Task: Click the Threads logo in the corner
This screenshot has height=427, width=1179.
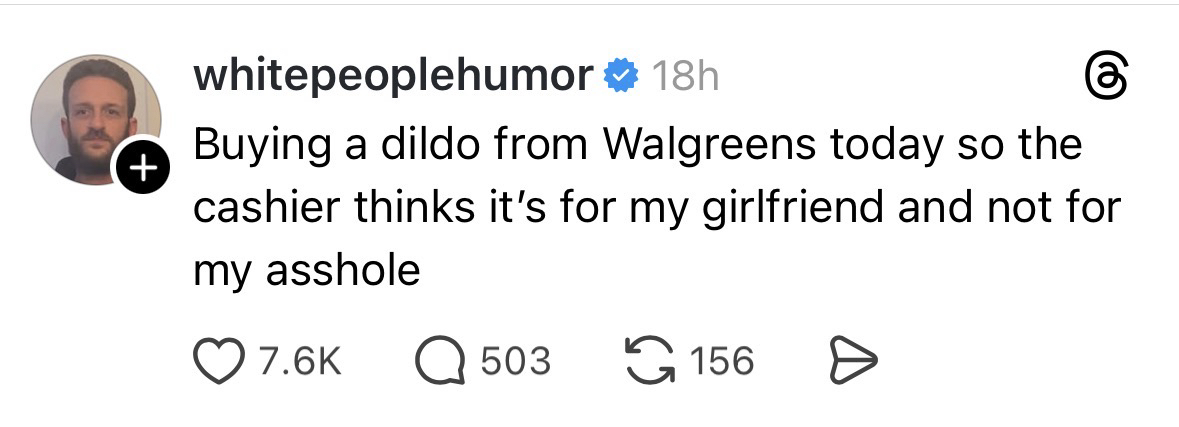Action: 1107,78
